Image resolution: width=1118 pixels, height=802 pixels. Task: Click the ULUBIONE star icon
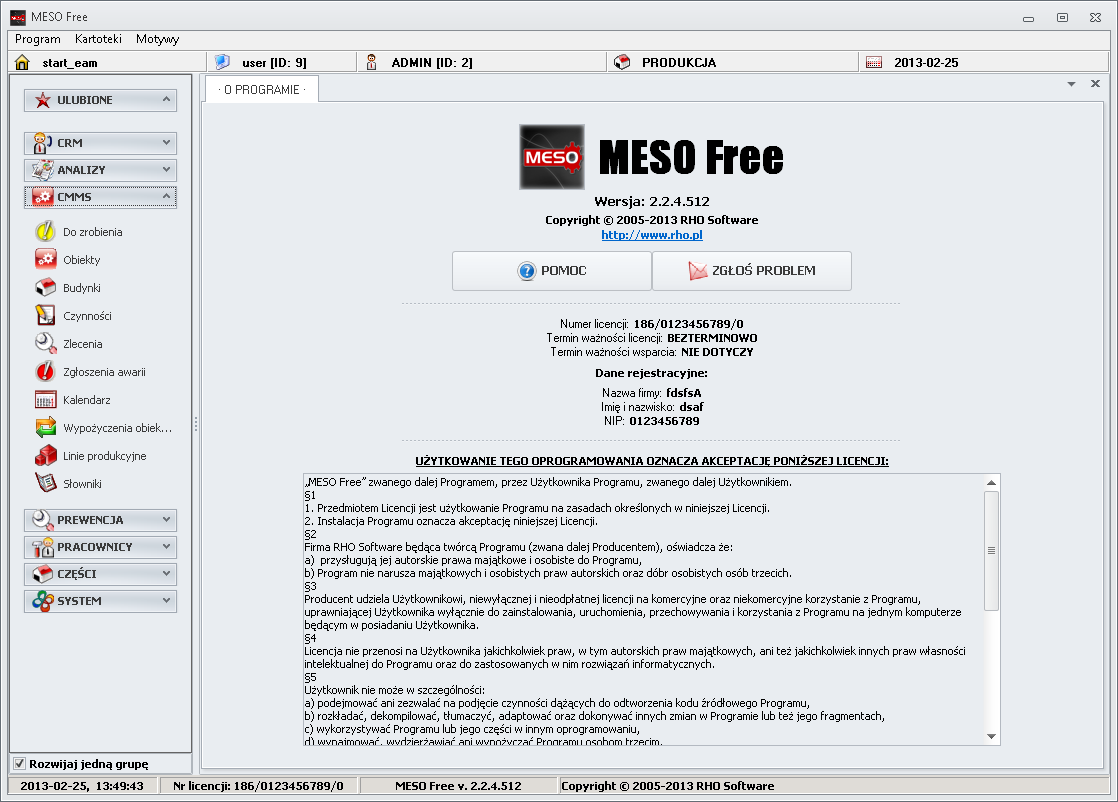click(x=43, y=101)
